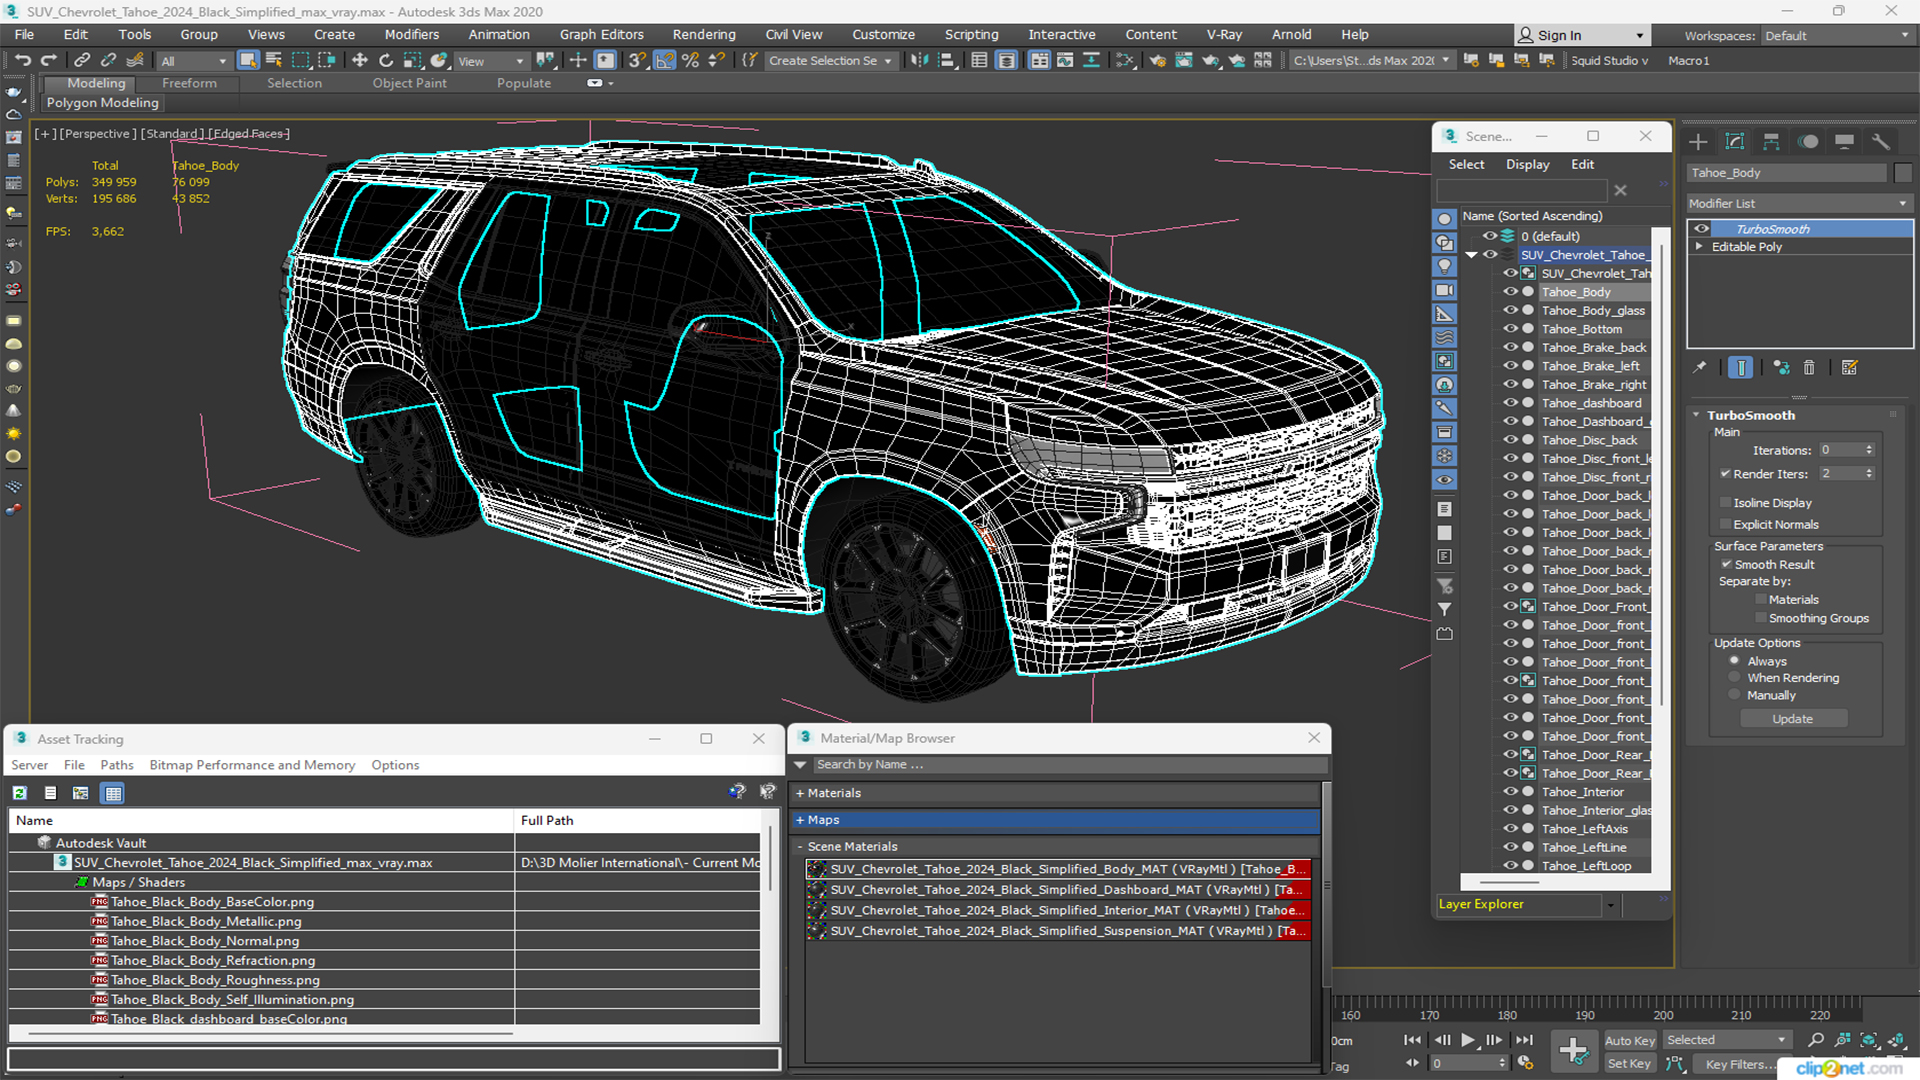Hide Tahoe_Interior using its eye icon
This screenshot has width=1920, height=1080.
(1511, 792)
